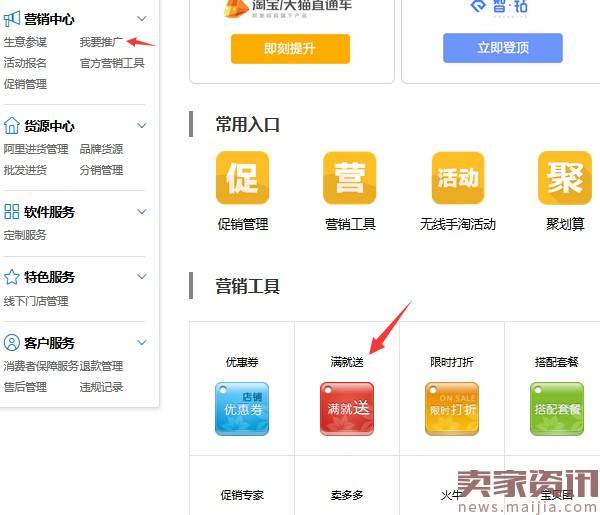Click the green 搭配套餐 tag icon
Viewport: 600px width, 515px height.
pos(557,409)
